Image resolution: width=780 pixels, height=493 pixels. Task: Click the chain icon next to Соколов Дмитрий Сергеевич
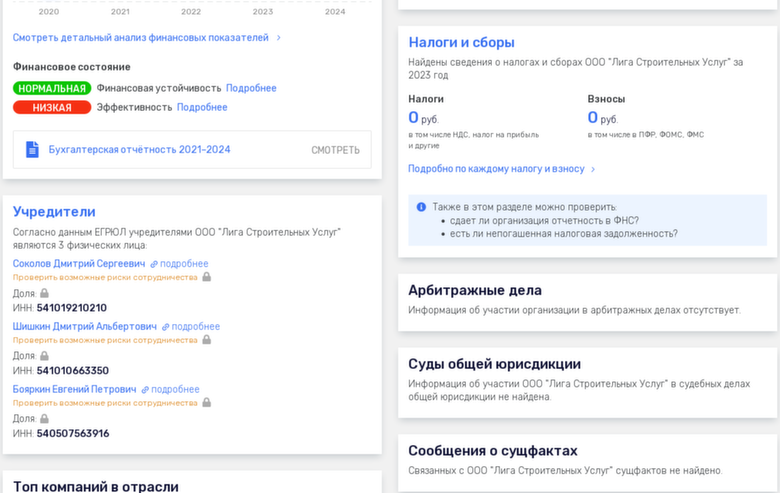[x=154, y=264]
